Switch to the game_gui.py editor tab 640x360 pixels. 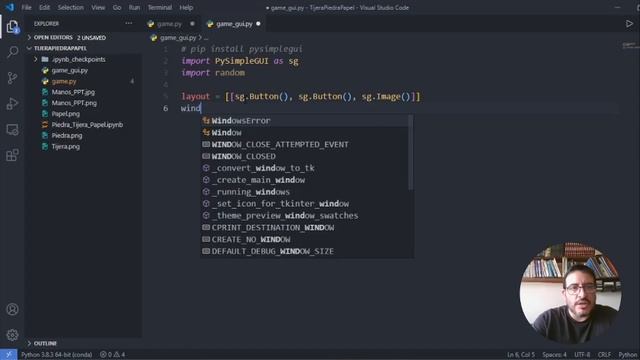[x=234, y=24]
